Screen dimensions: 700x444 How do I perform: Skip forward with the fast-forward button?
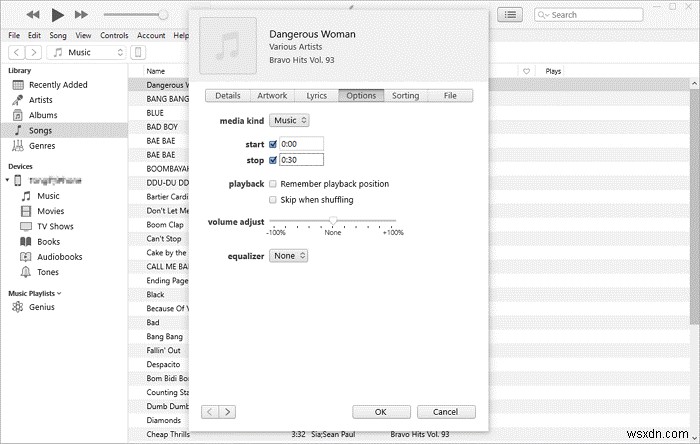click(x=81, y=15)
